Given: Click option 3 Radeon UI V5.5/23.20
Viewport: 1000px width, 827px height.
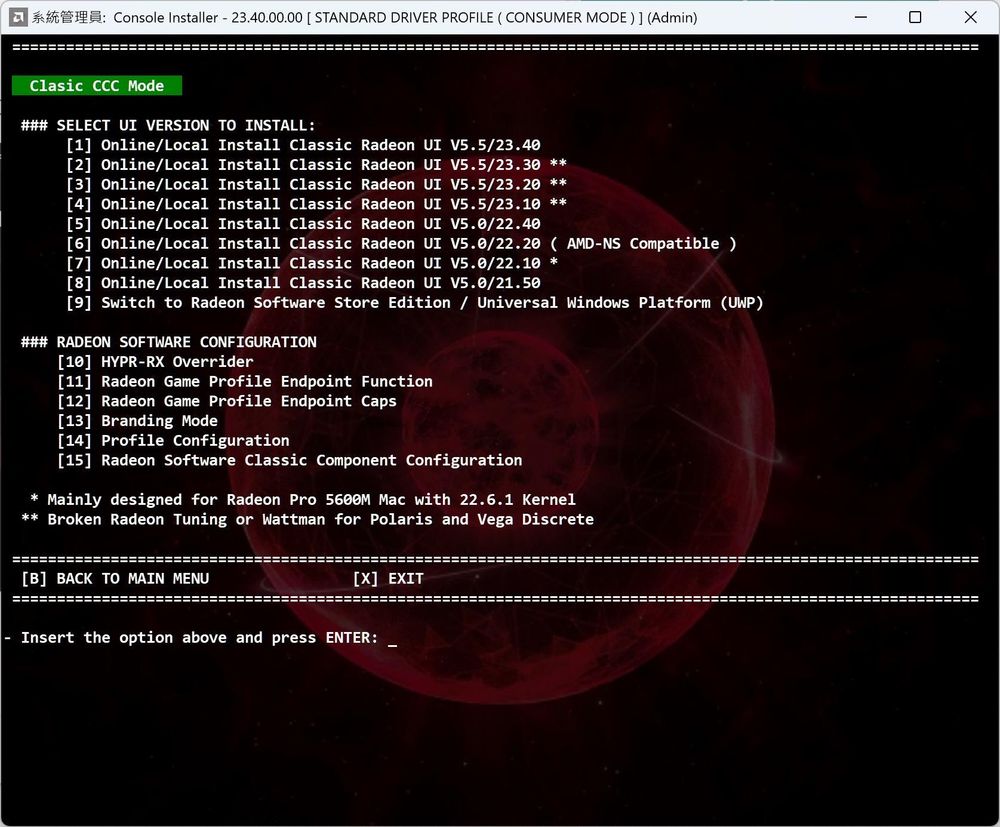Looking at the screenshot, I should click(x=303, y=184).
